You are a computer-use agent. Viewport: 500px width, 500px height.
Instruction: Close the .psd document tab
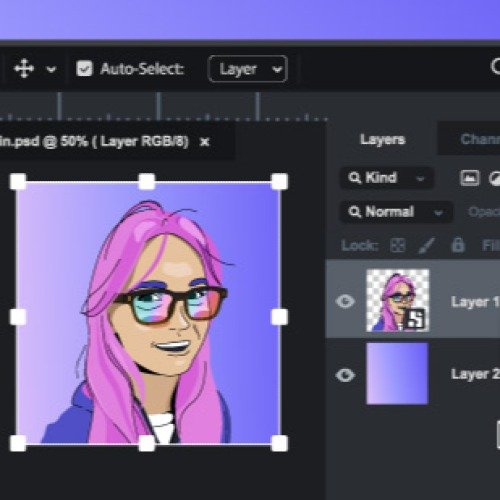pyautogui.click(x=204, y=142)
